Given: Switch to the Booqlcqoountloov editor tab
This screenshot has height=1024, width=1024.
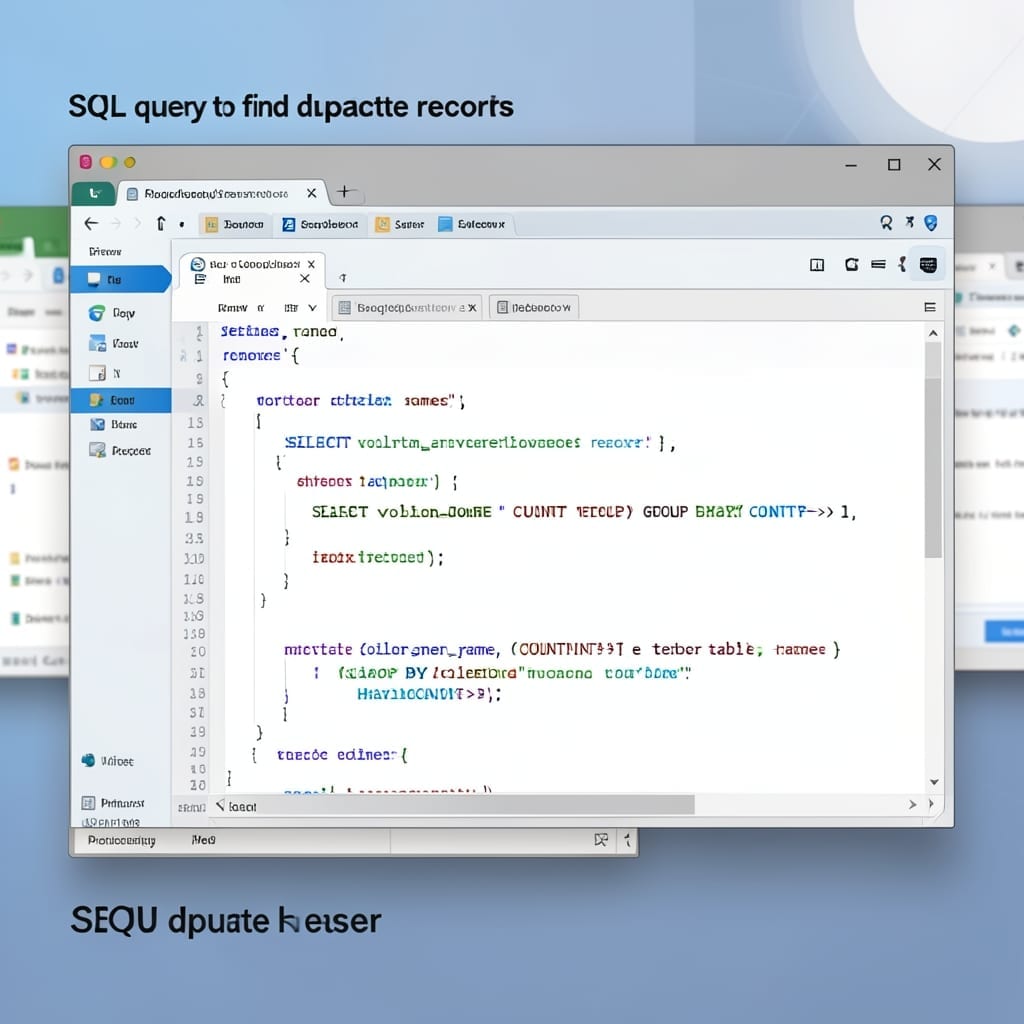Looking at the screenshot, I should tap(407, 308).
